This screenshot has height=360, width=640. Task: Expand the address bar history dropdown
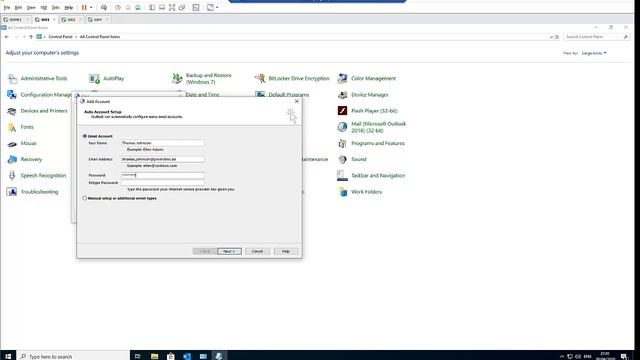[x=552, y=37]
